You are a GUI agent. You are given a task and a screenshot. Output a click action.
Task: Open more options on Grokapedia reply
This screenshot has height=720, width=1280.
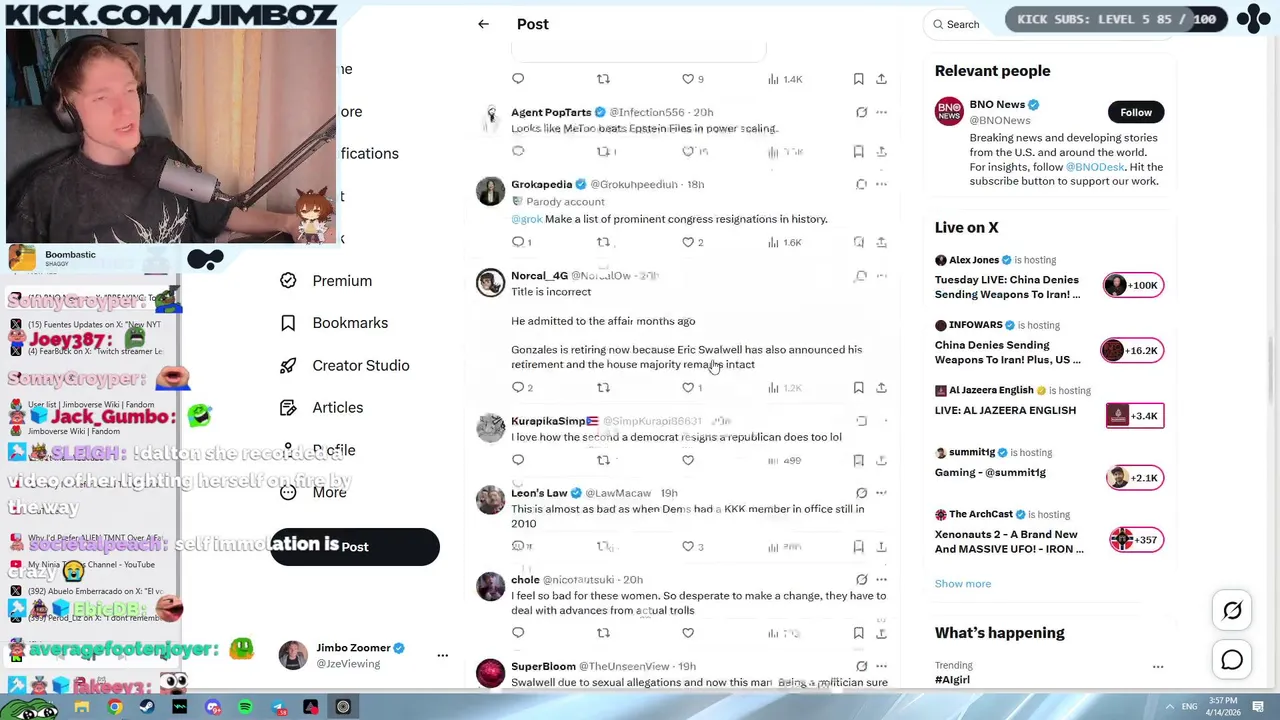coord(881,184)
